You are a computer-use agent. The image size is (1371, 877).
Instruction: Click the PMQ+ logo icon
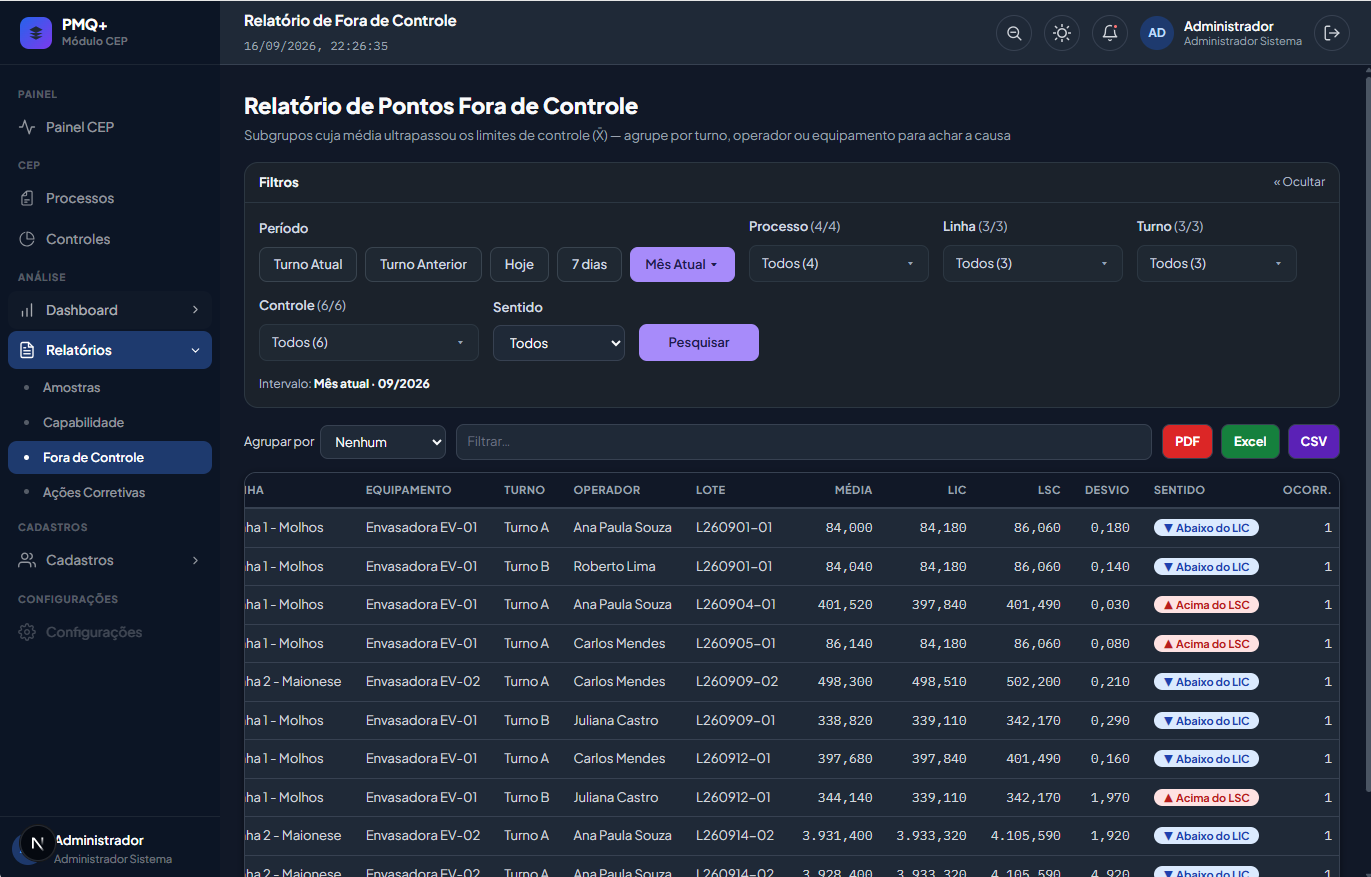[x=36, y=33]
